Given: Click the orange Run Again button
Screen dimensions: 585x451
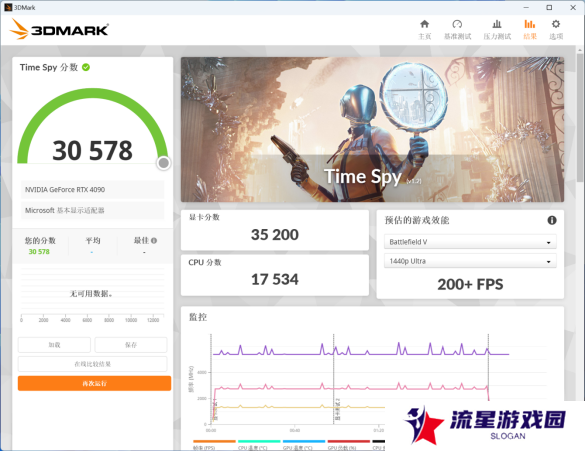Looking at the screenshot, I should 94,383.
